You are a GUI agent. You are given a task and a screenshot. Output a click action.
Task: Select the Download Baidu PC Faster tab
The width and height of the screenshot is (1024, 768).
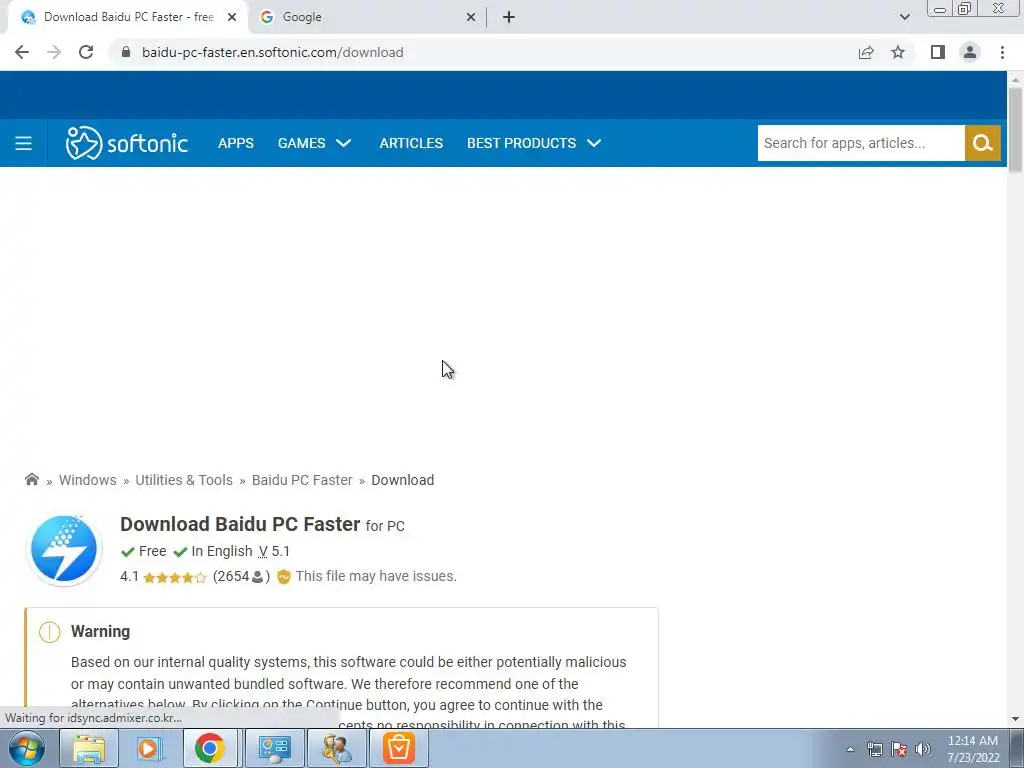(128, 17)
